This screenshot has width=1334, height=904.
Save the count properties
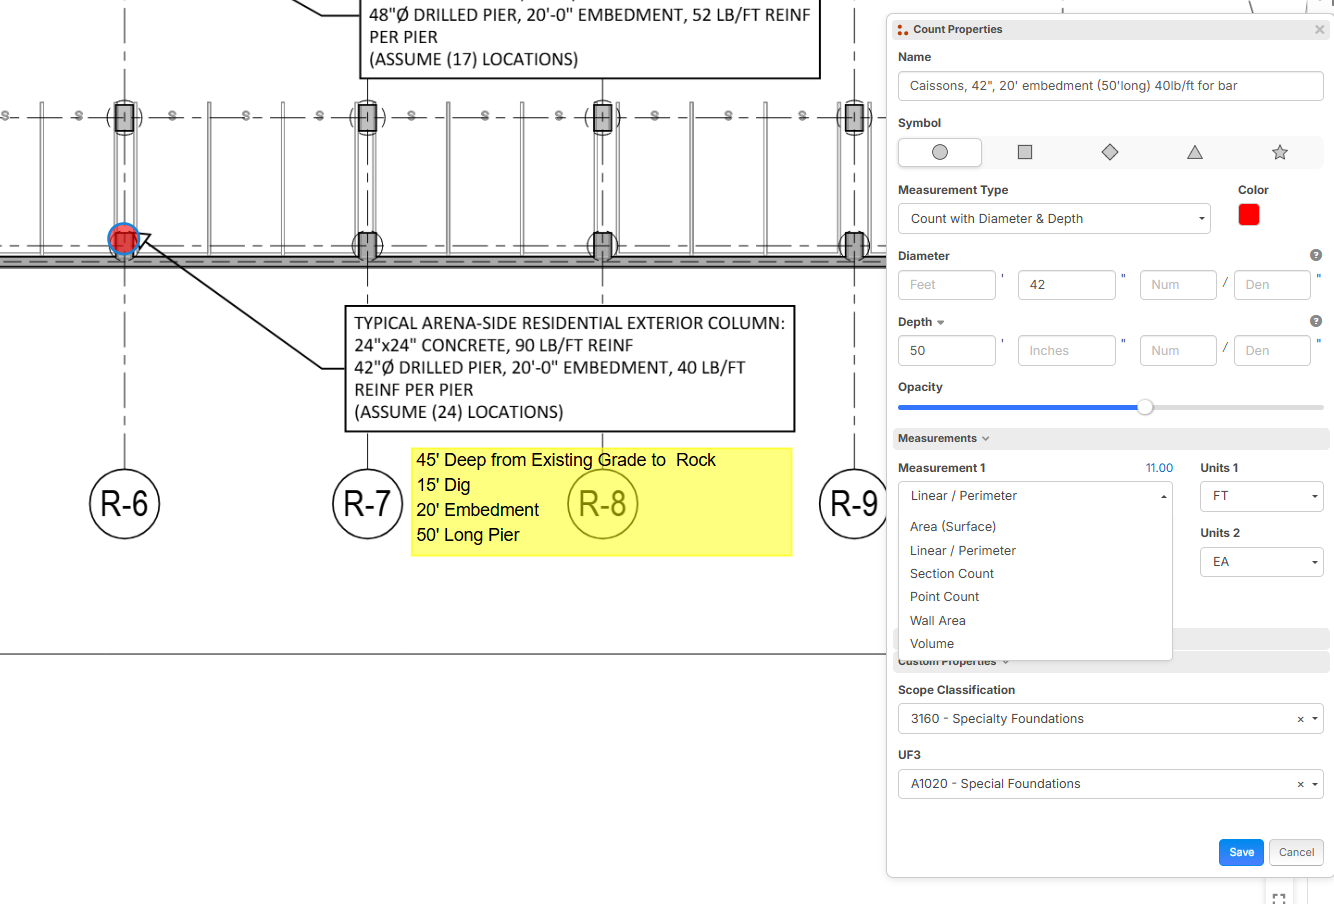pos(1241,853)
